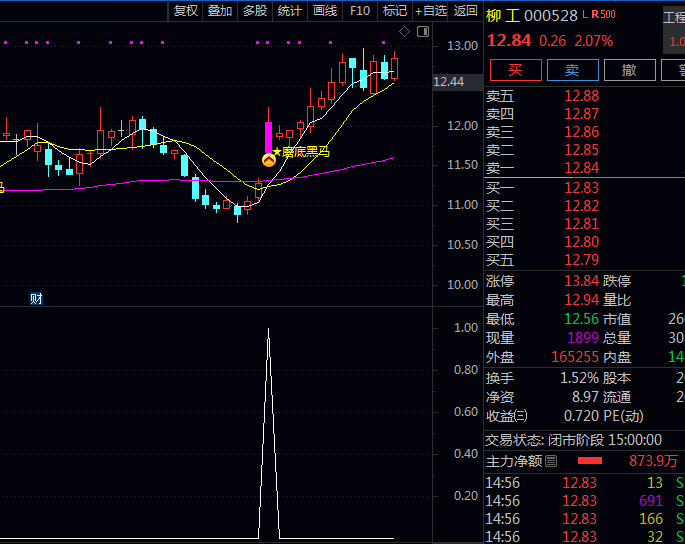This screenshot has width=685, height=544.
Task: Click the 14:56 trade row with volume 166
Action: [585, 519]
